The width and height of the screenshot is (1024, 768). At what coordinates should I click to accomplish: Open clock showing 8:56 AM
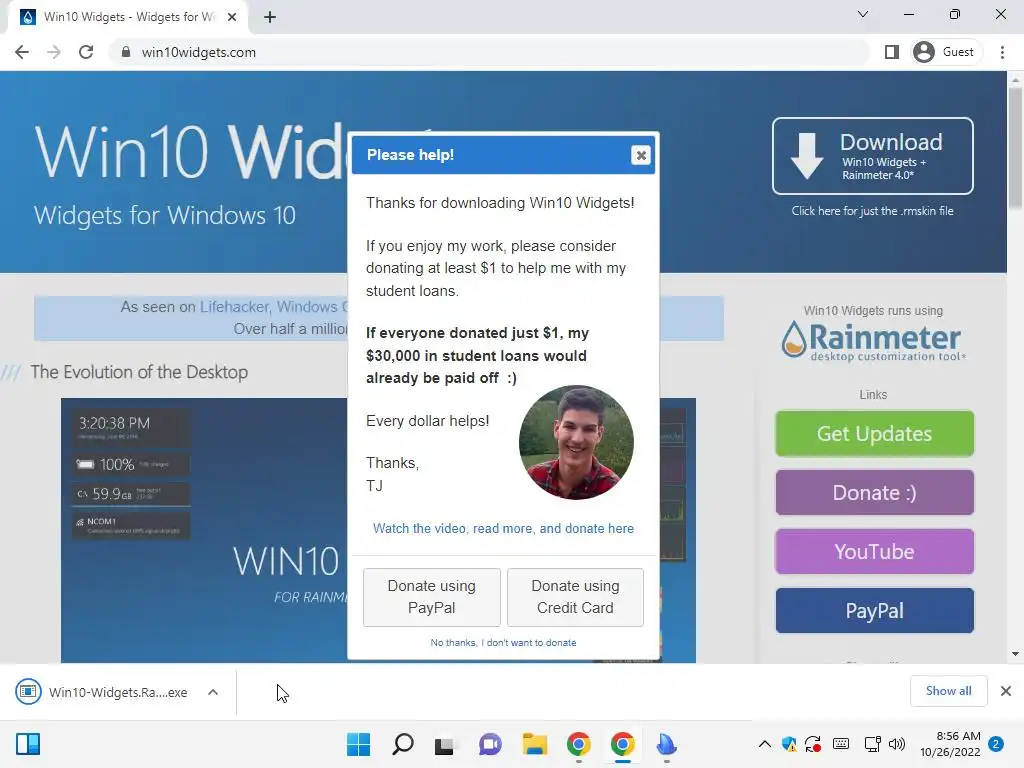[x=950, y=744]
